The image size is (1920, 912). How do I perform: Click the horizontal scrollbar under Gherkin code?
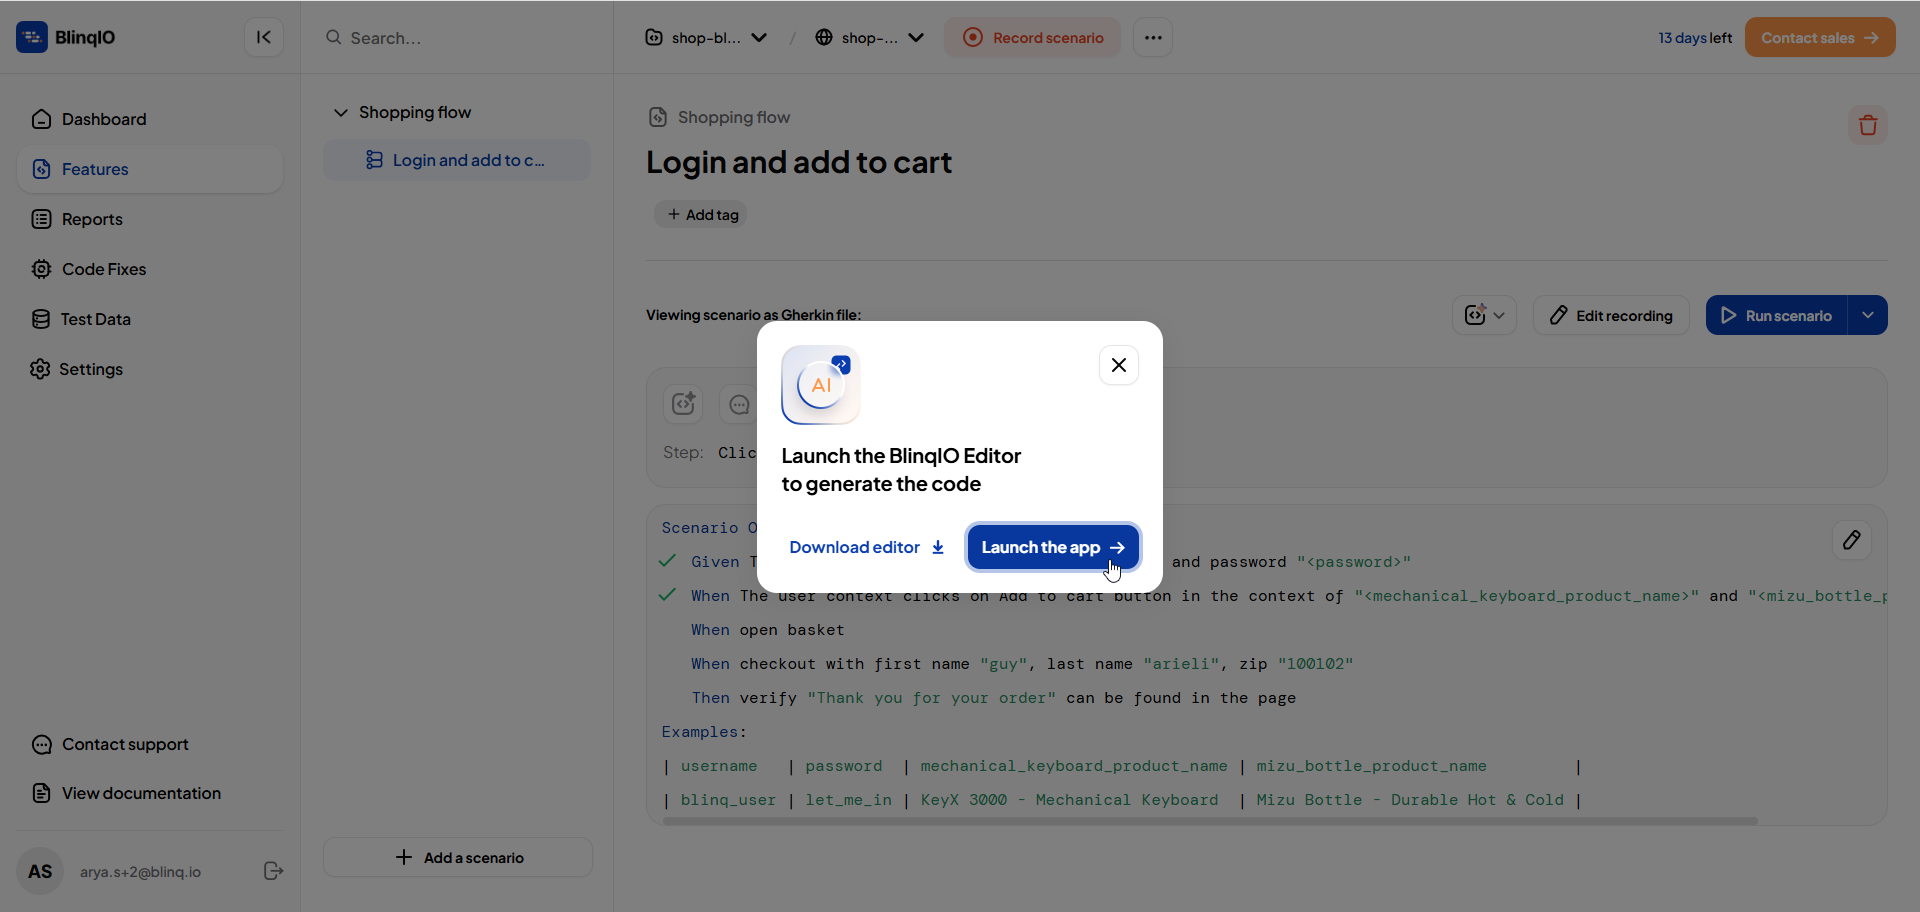click(x=1210, y=821)
